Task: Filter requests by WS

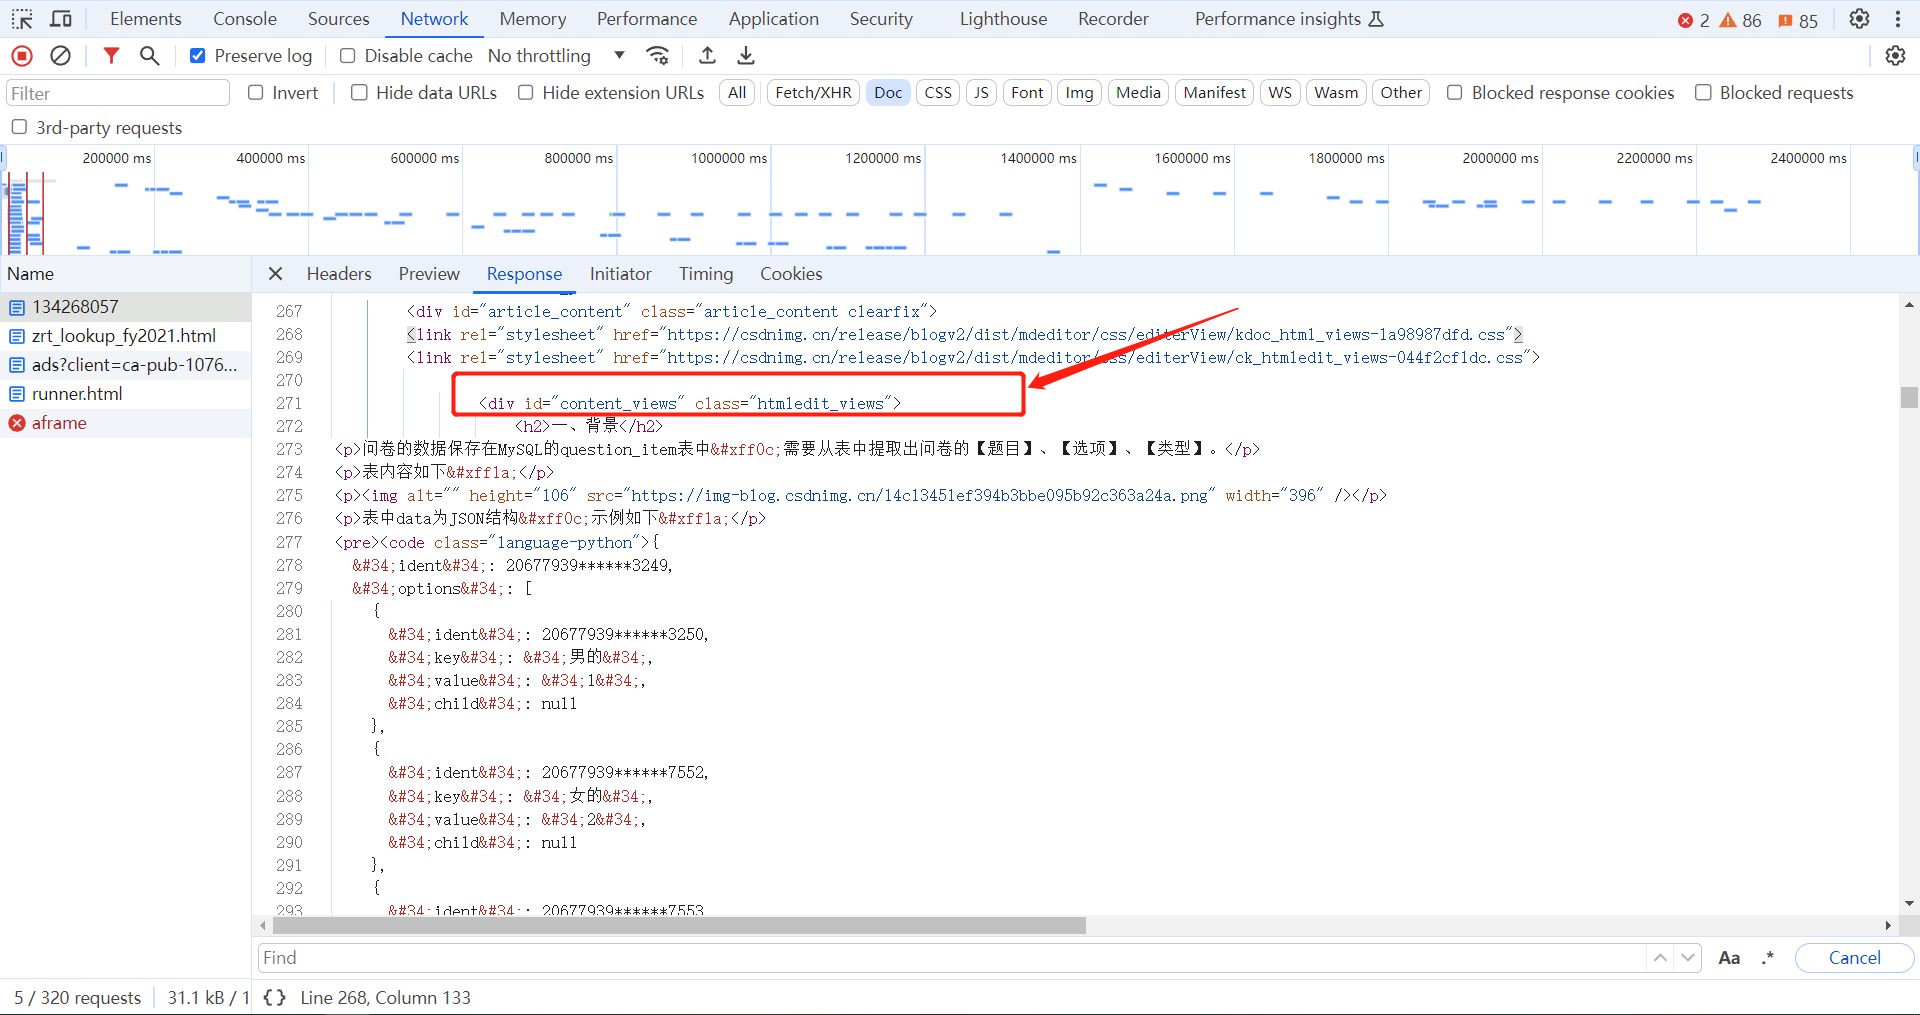Action: [1280, 93]
